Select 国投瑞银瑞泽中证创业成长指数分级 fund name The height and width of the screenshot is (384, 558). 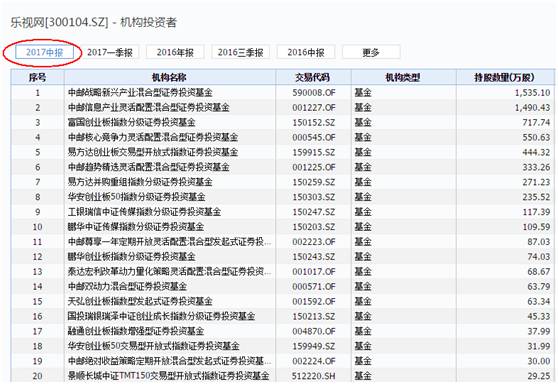pyautogui.click(x=162, y=316)
